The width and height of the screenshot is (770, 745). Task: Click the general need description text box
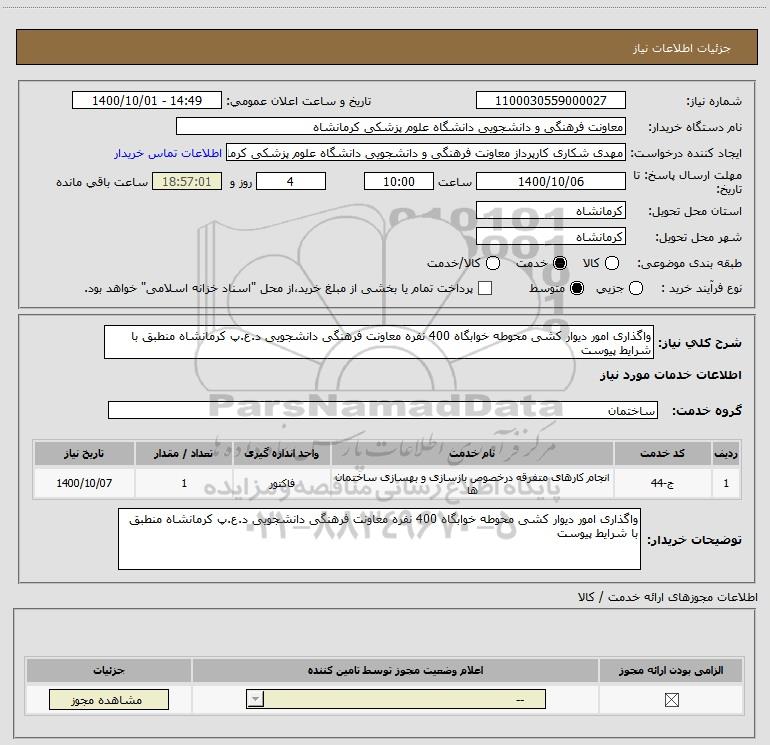pyautogui.click(x=379, y=342)
